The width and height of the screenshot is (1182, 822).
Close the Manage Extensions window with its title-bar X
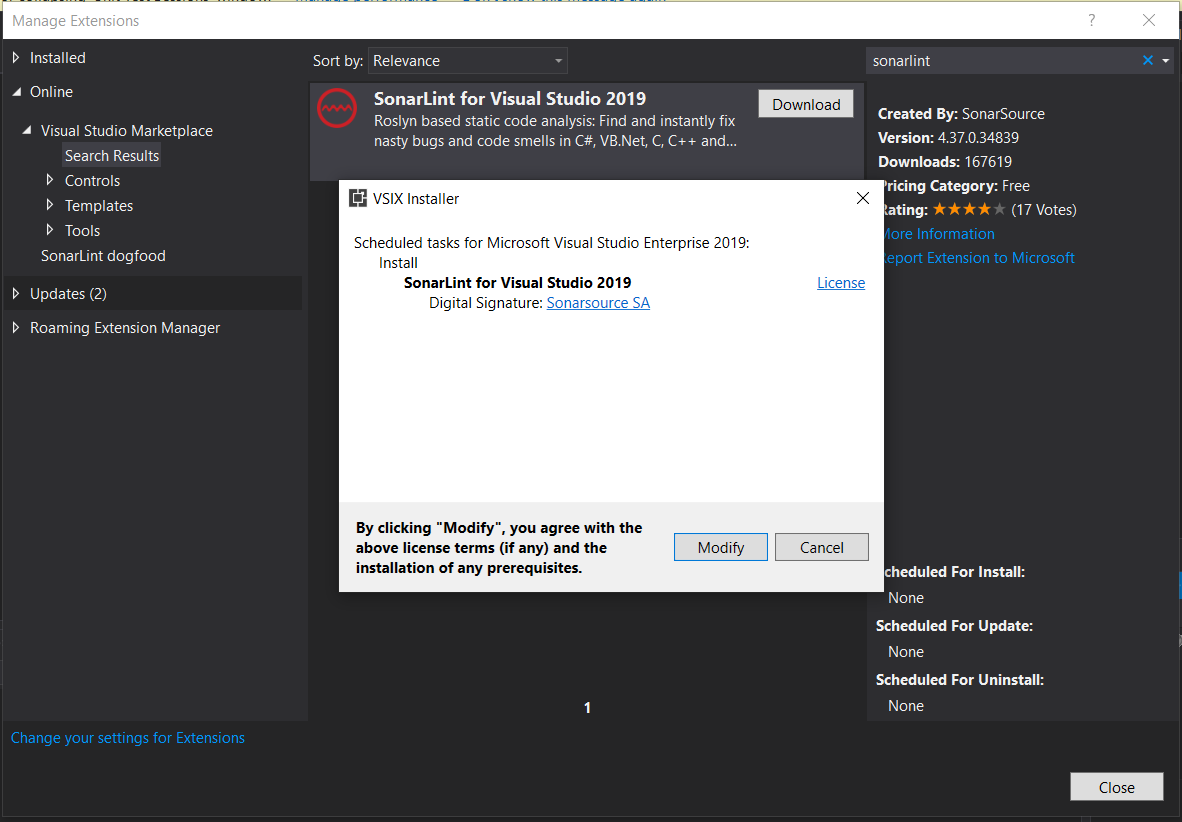point(1149,20)
